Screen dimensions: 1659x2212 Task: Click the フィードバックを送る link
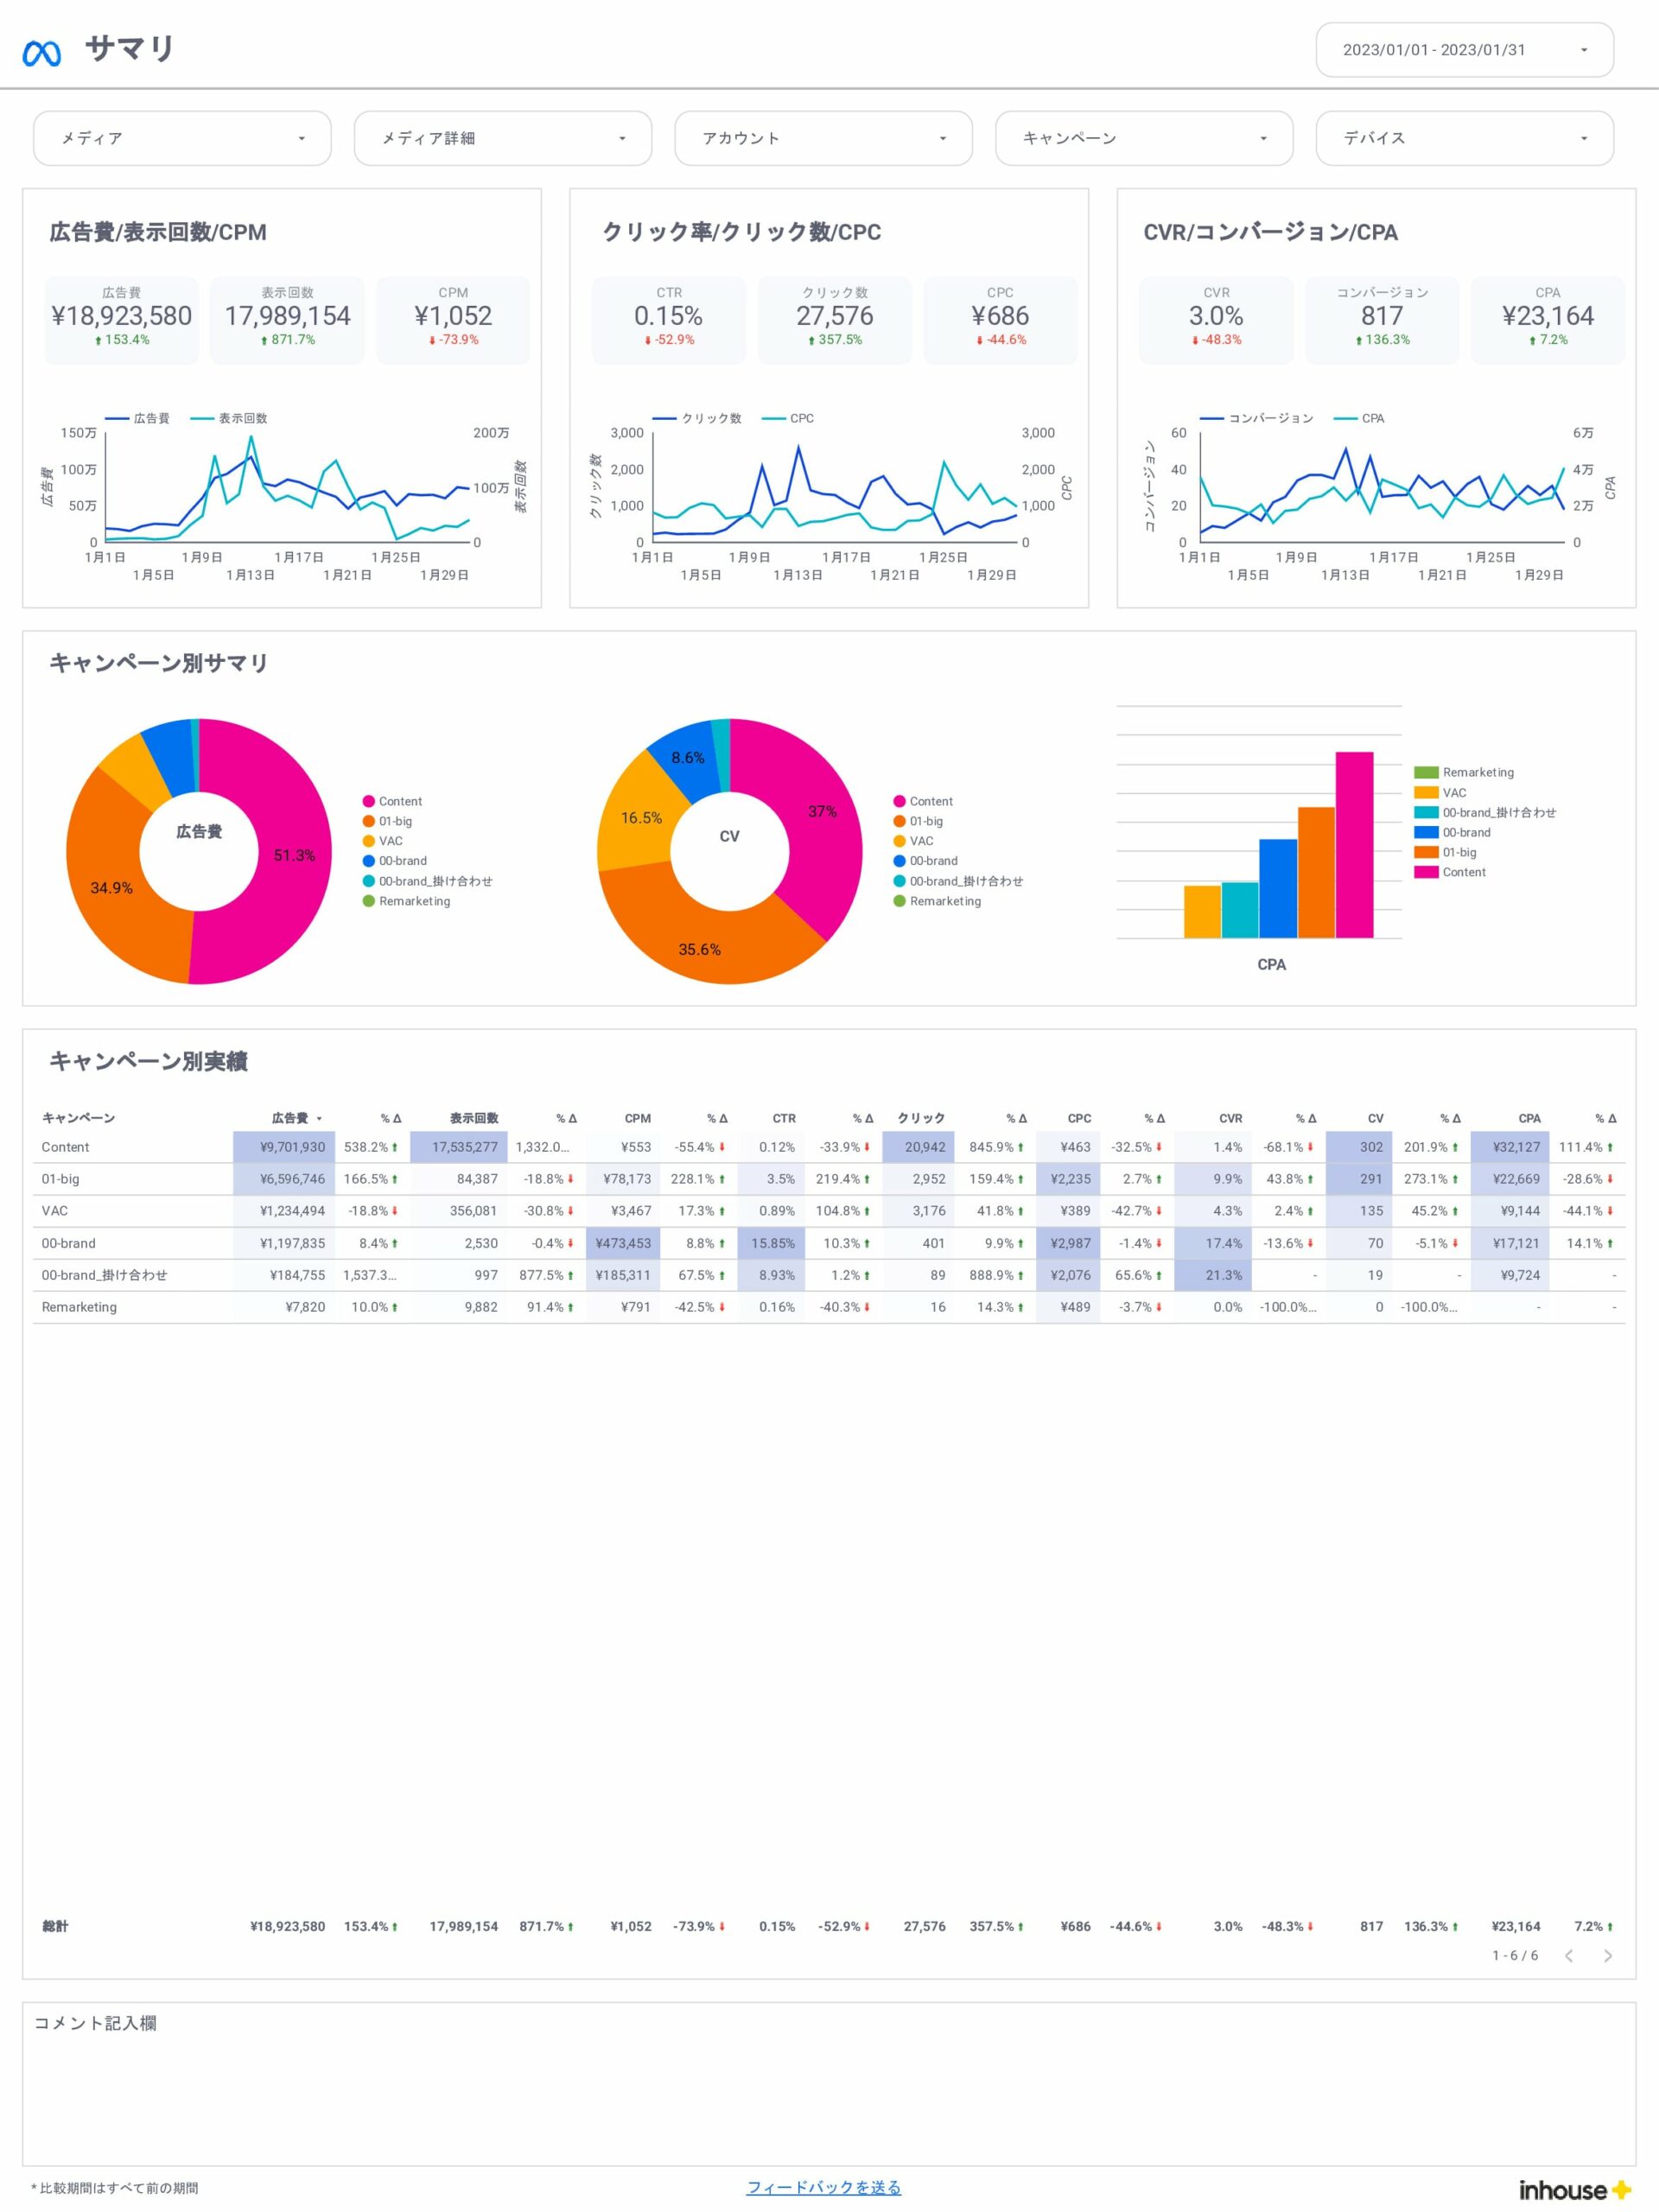(x=823, y=2187)
